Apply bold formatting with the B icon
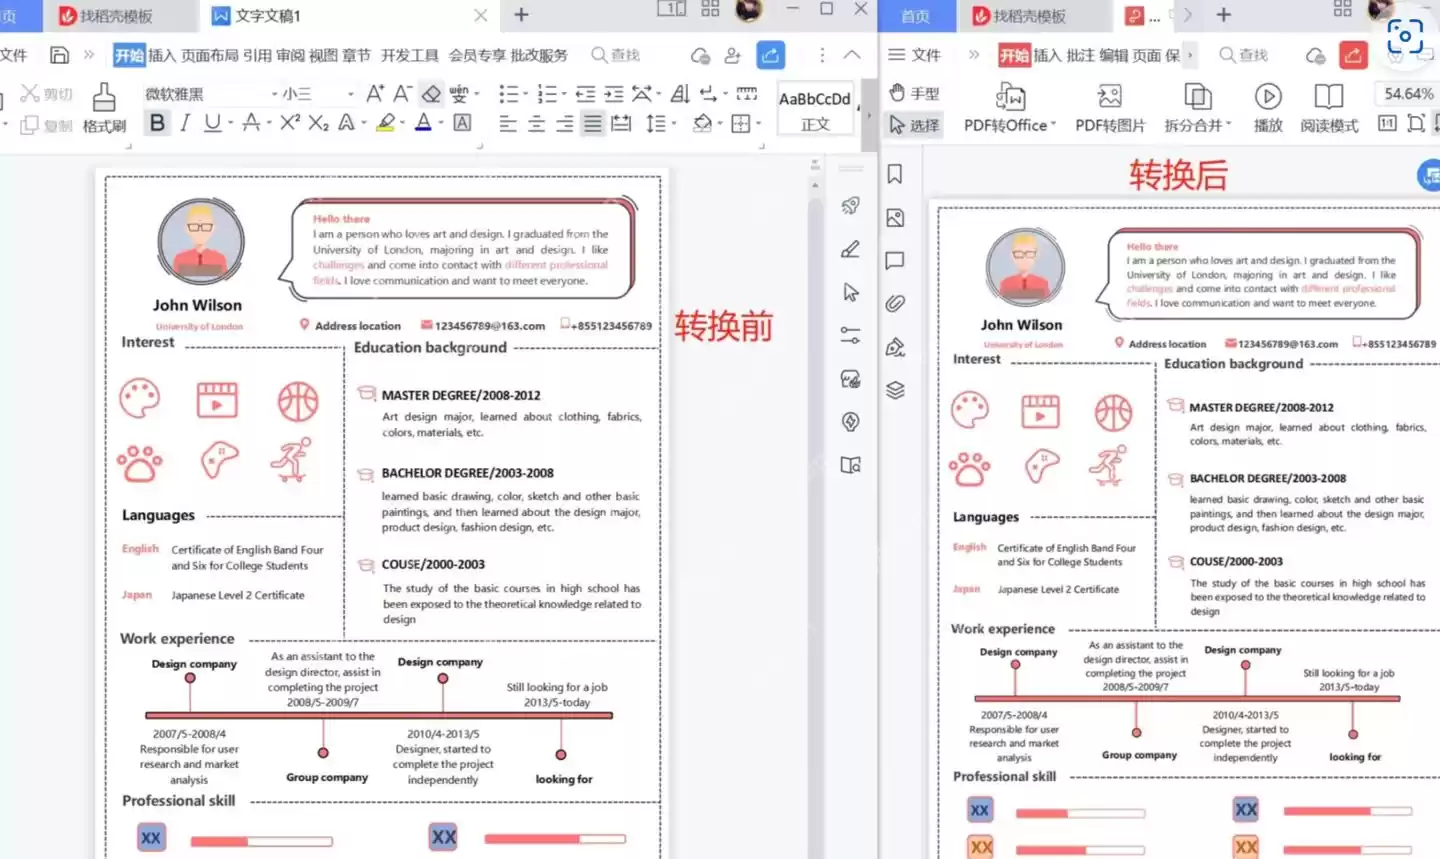The width and height of the screenshot is (1440, 859). click(x=158, y=122)
